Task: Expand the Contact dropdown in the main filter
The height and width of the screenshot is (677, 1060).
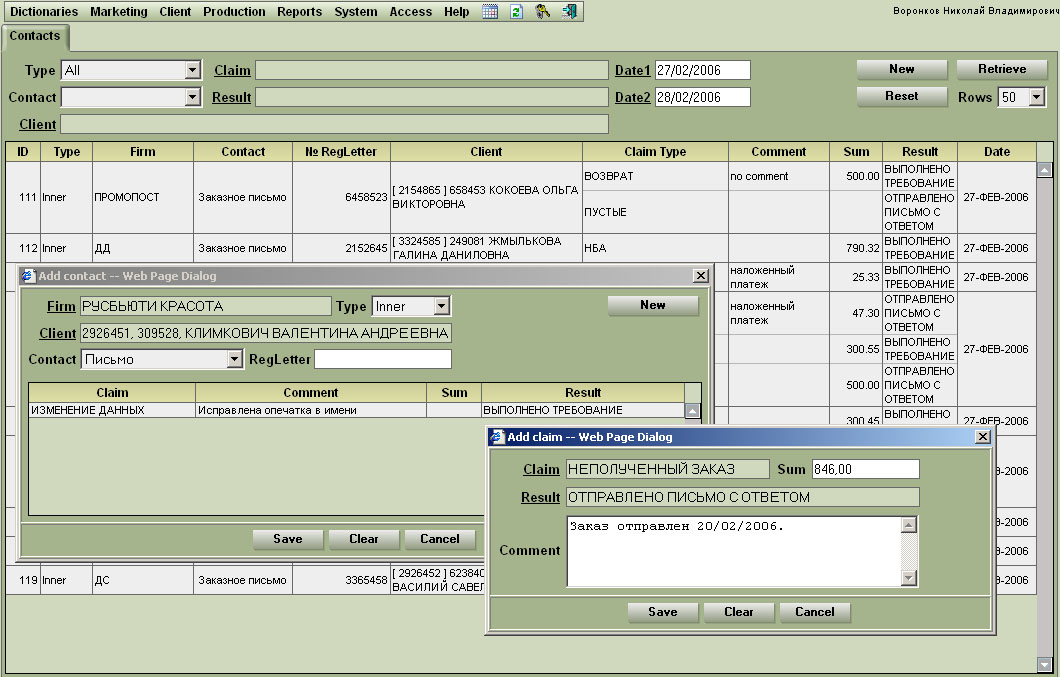Action: pyautogui.click(x=193, y=97)
